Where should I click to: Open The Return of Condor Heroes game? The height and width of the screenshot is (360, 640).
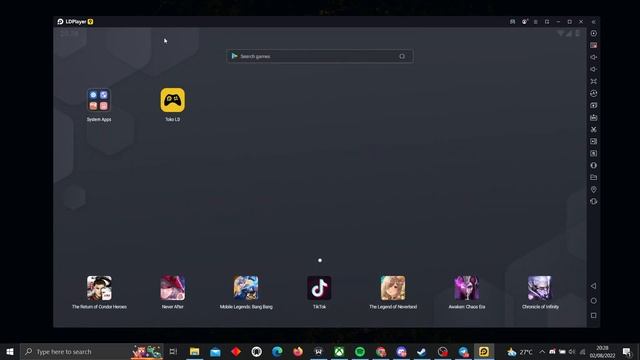(x=99, y=288)
